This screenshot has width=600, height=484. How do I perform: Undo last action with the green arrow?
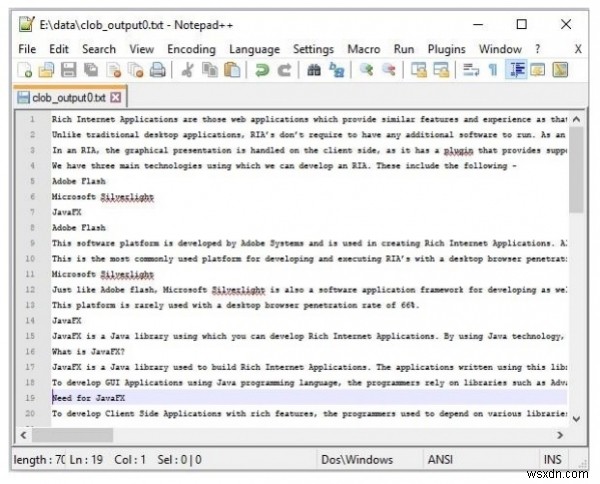point(262,70)
